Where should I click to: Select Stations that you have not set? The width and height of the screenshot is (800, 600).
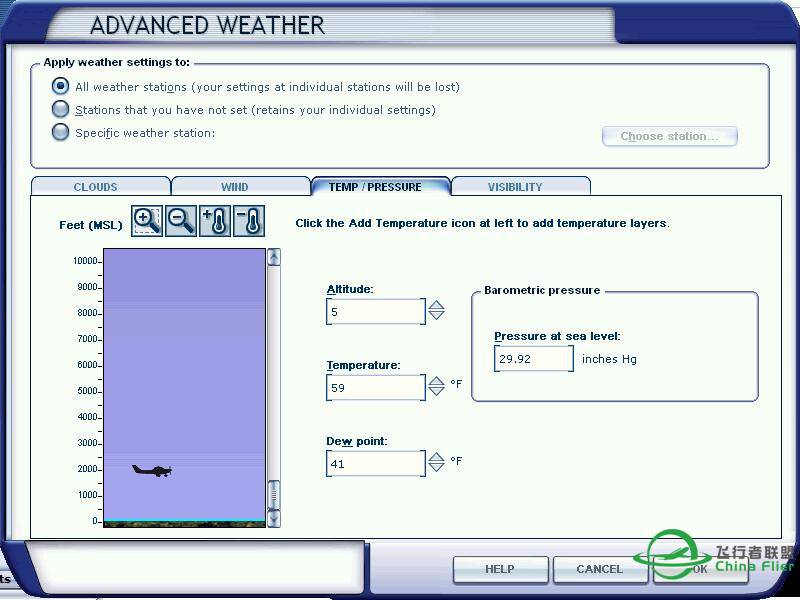[60, 109]
